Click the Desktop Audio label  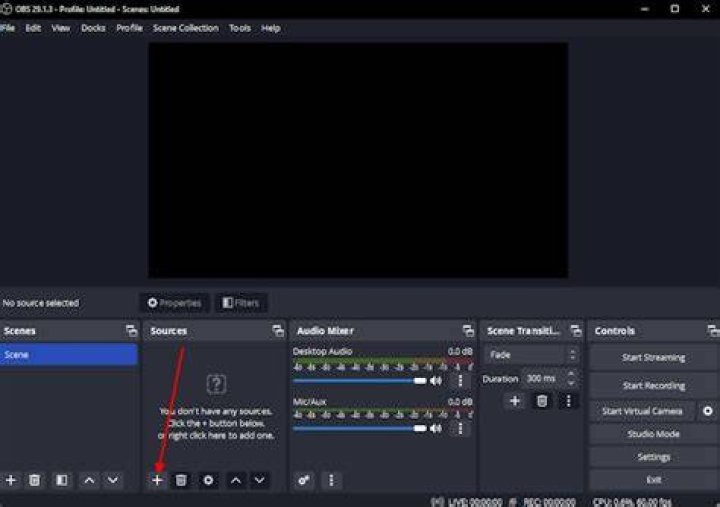(322, 351)
